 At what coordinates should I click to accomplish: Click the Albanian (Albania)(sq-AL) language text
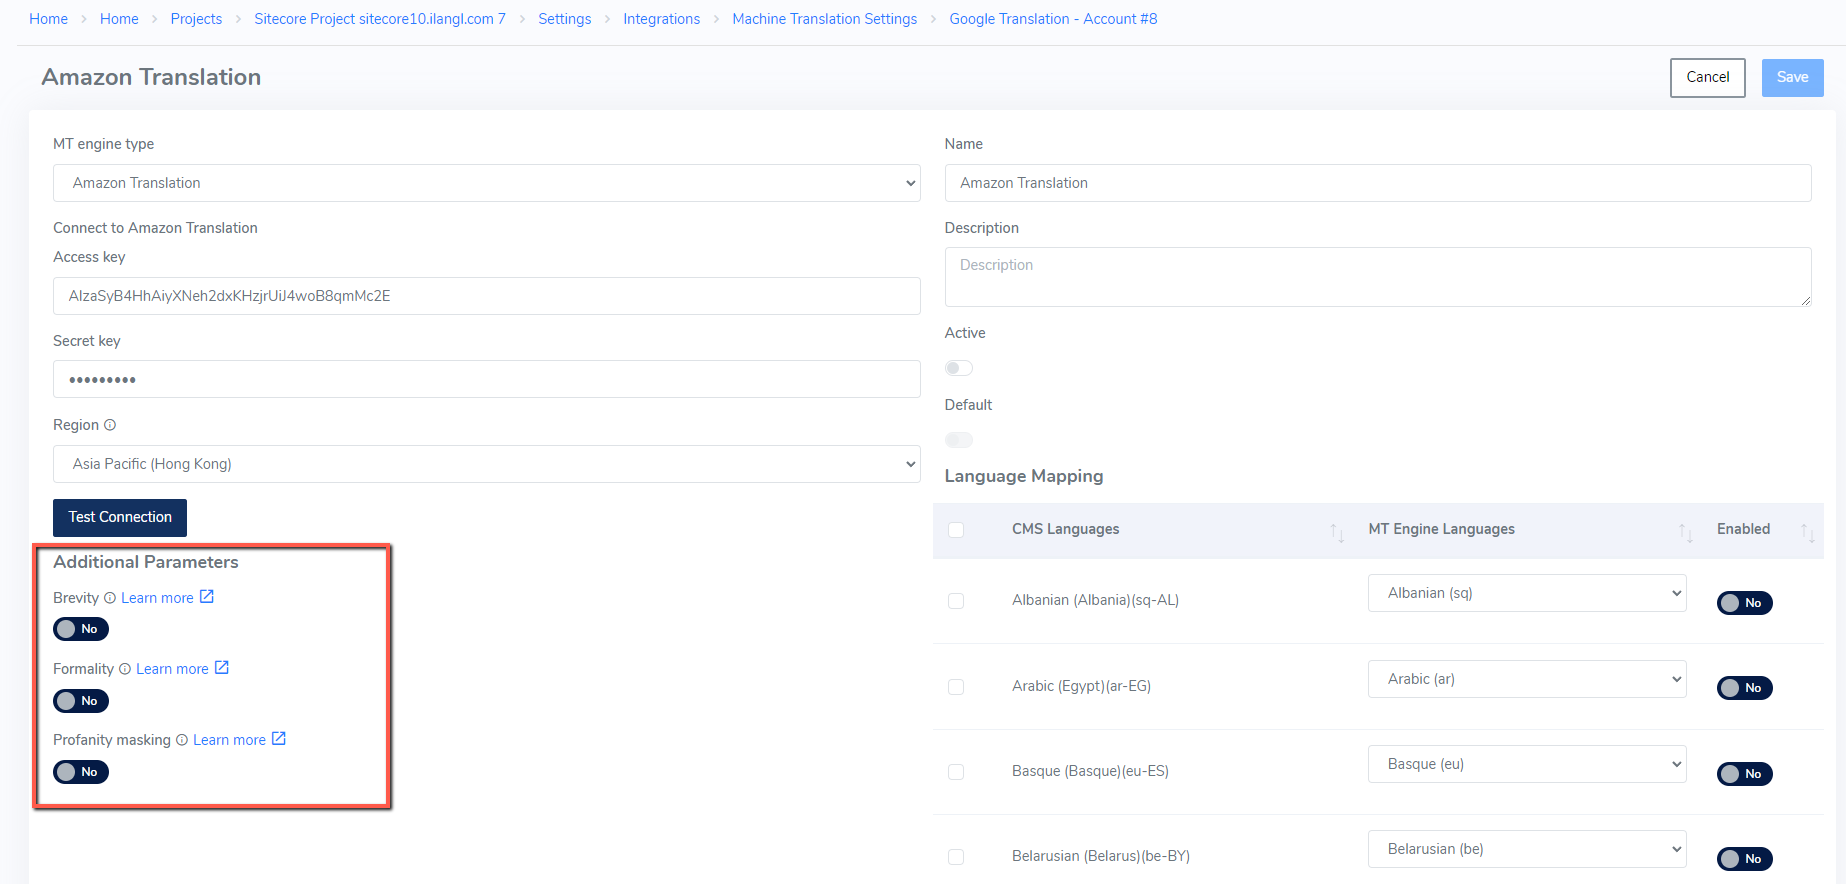1095,600
